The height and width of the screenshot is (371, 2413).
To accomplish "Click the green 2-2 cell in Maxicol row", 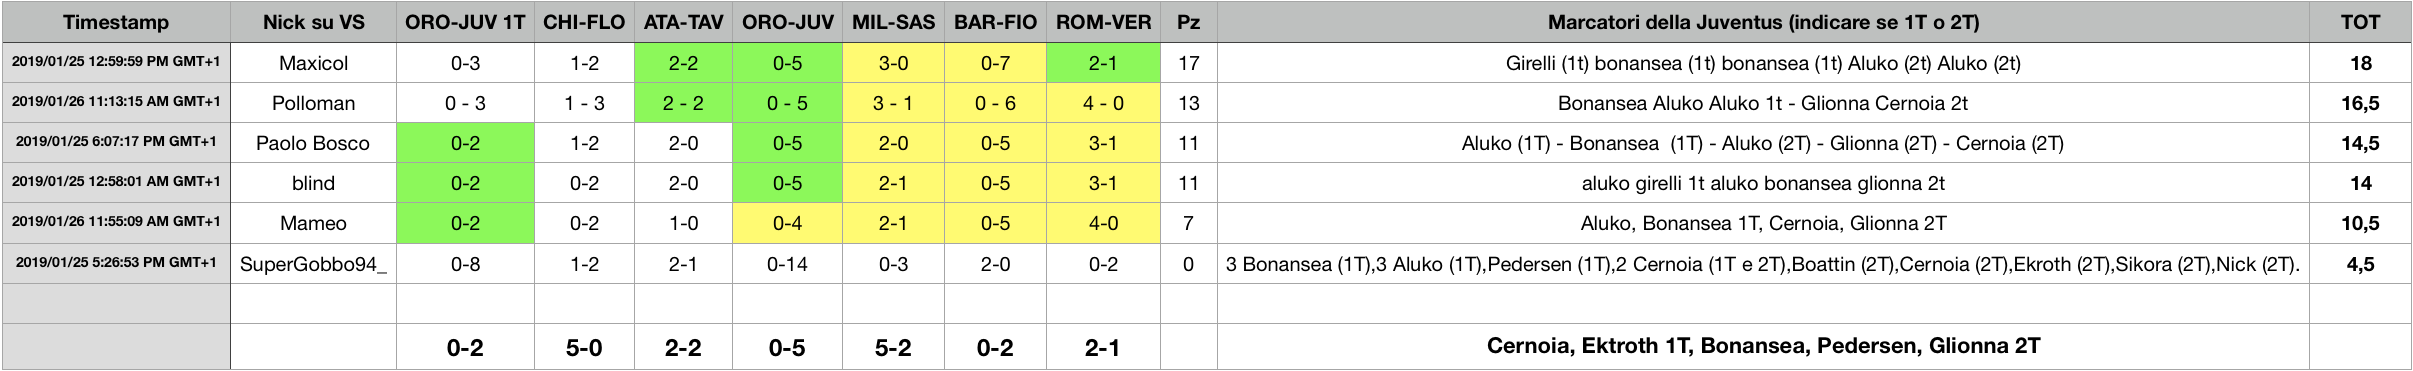I will coord(683,63).
